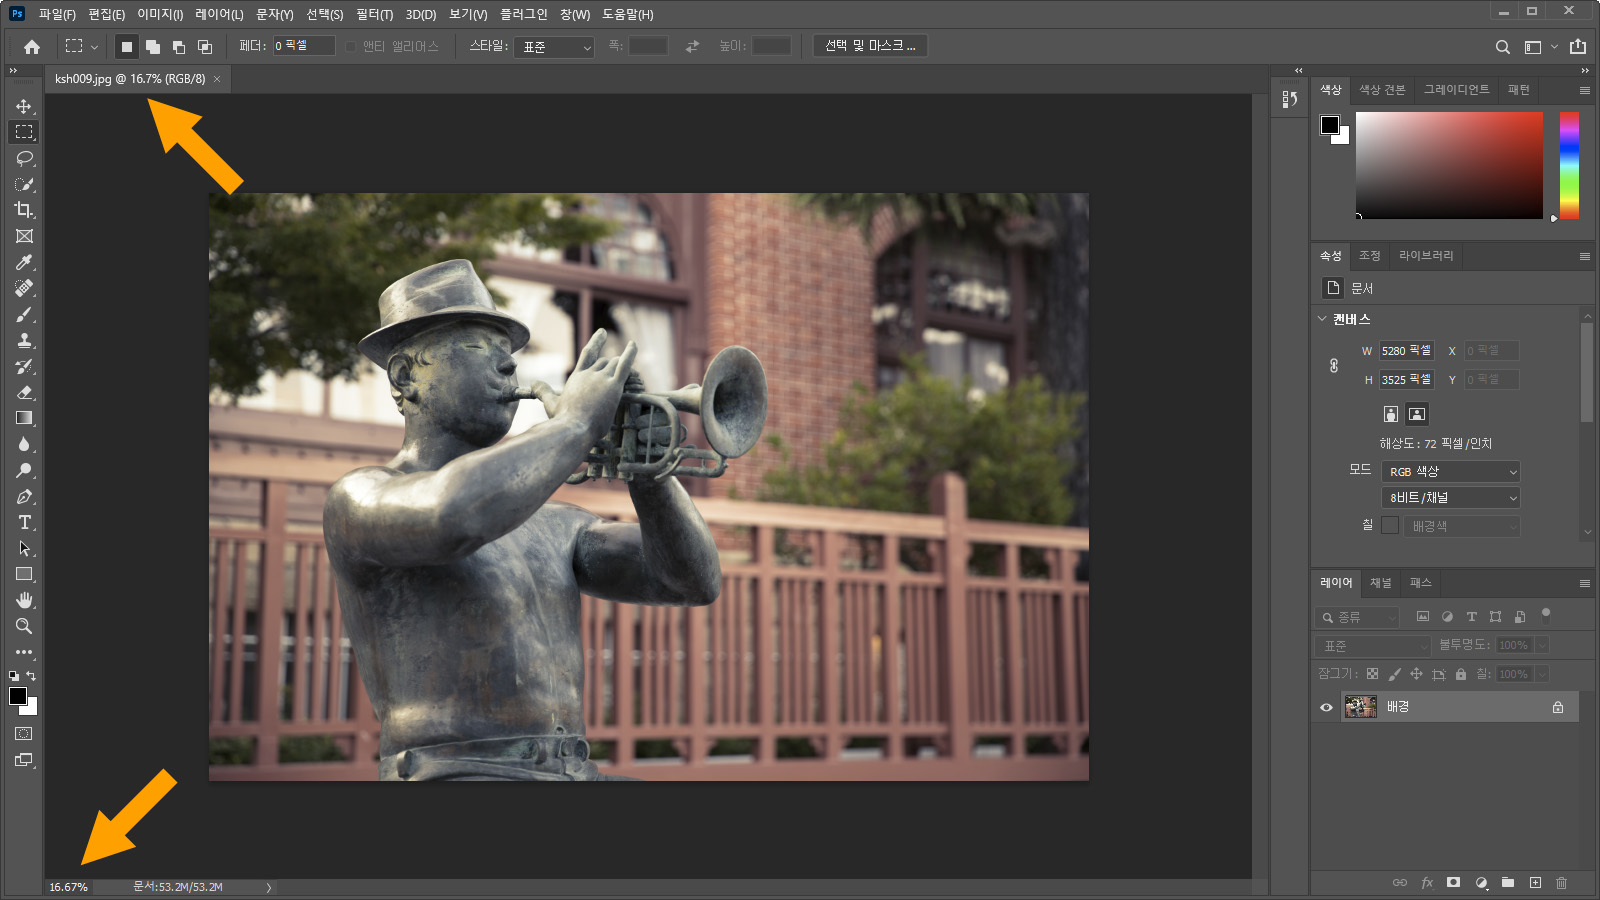Open the 파일(F) menu
Viewport: 1600px width, 900px height.
tap(57, 14)
